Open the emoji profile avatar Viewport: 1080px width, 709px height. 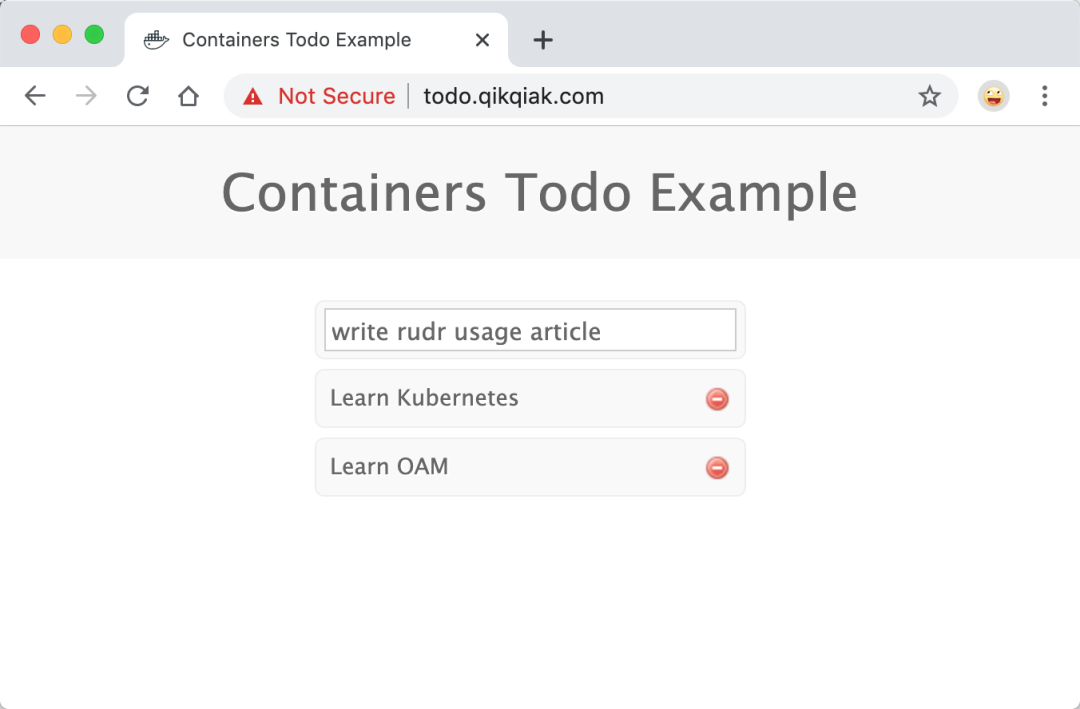[x=993, y=96]
